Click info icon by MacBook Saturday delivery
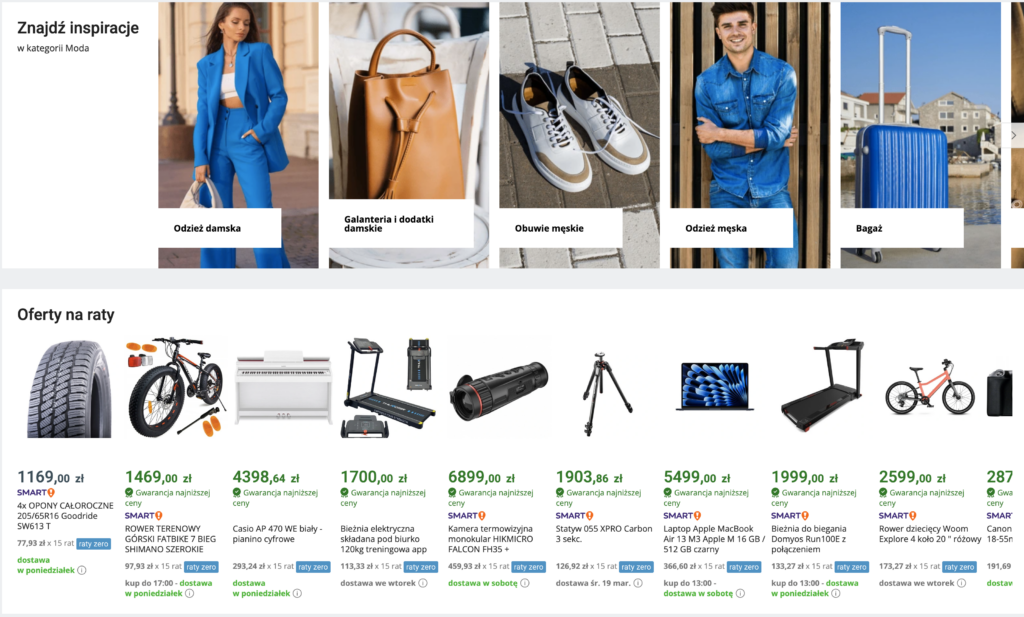The width and height of the screenshot is (1024, 617). point(741,593)
